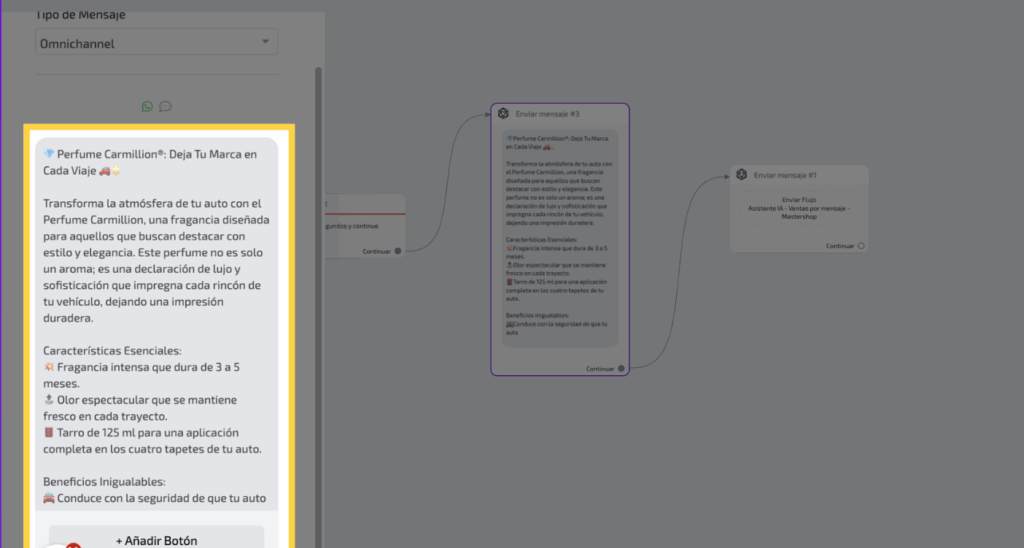Click the Continuar output dot on node #3

click(x=621, y=368)
